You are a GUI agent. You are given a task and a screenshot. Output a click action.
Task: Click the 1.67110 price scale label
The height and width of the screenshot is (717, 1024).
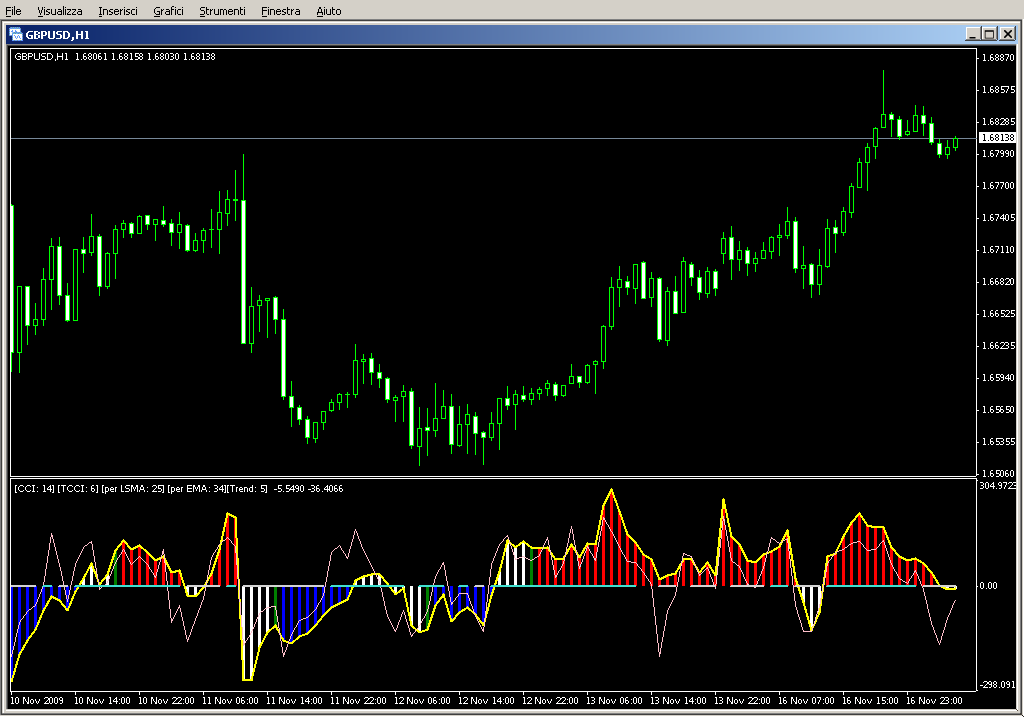(x=999, y=249)
